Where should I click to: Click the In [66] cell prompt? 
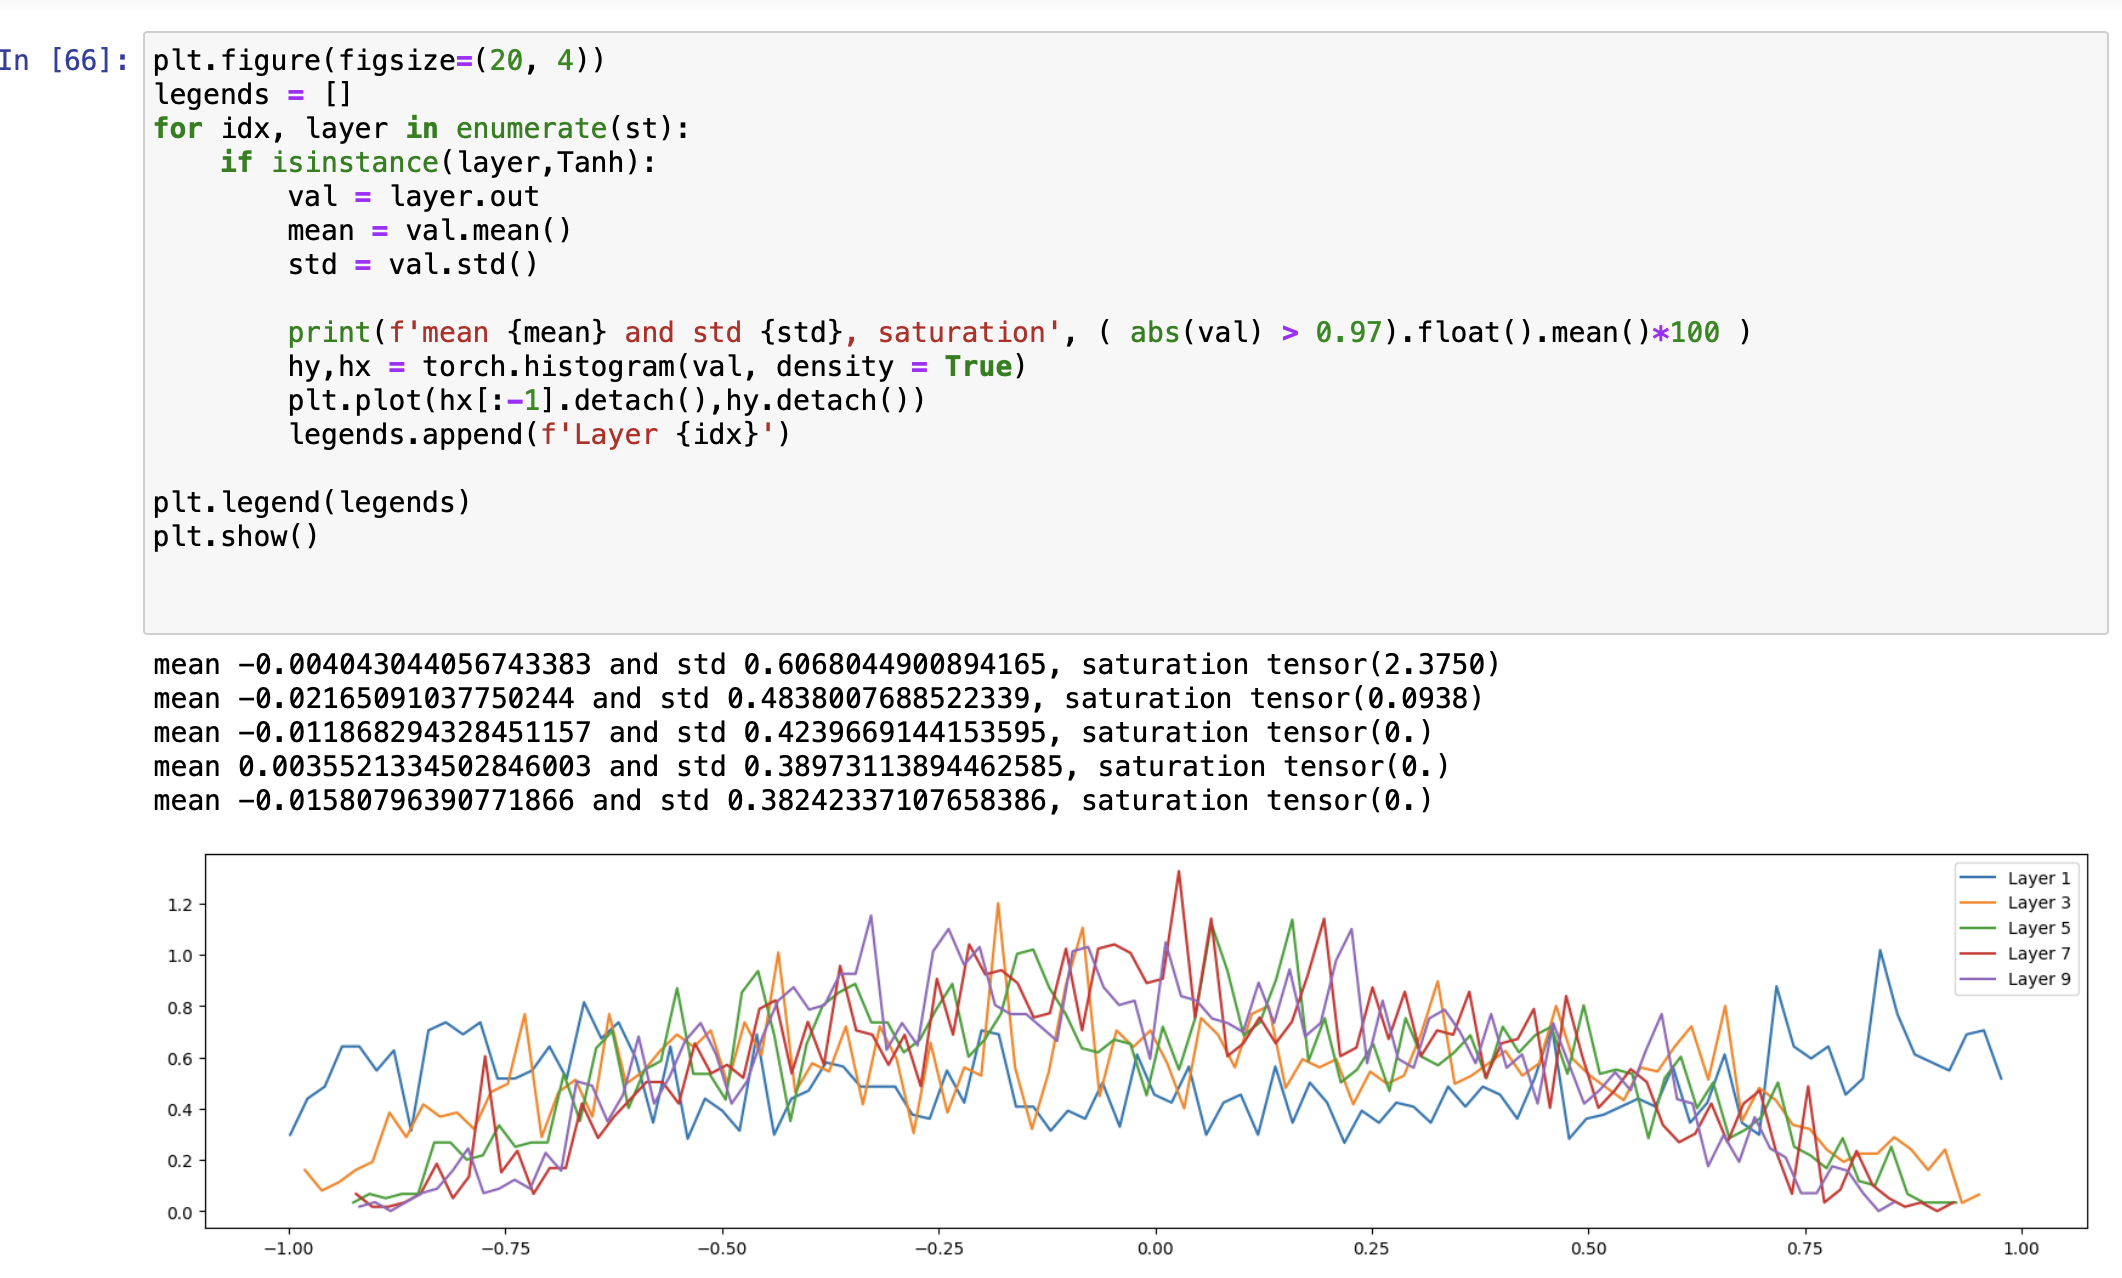point(64,61)
